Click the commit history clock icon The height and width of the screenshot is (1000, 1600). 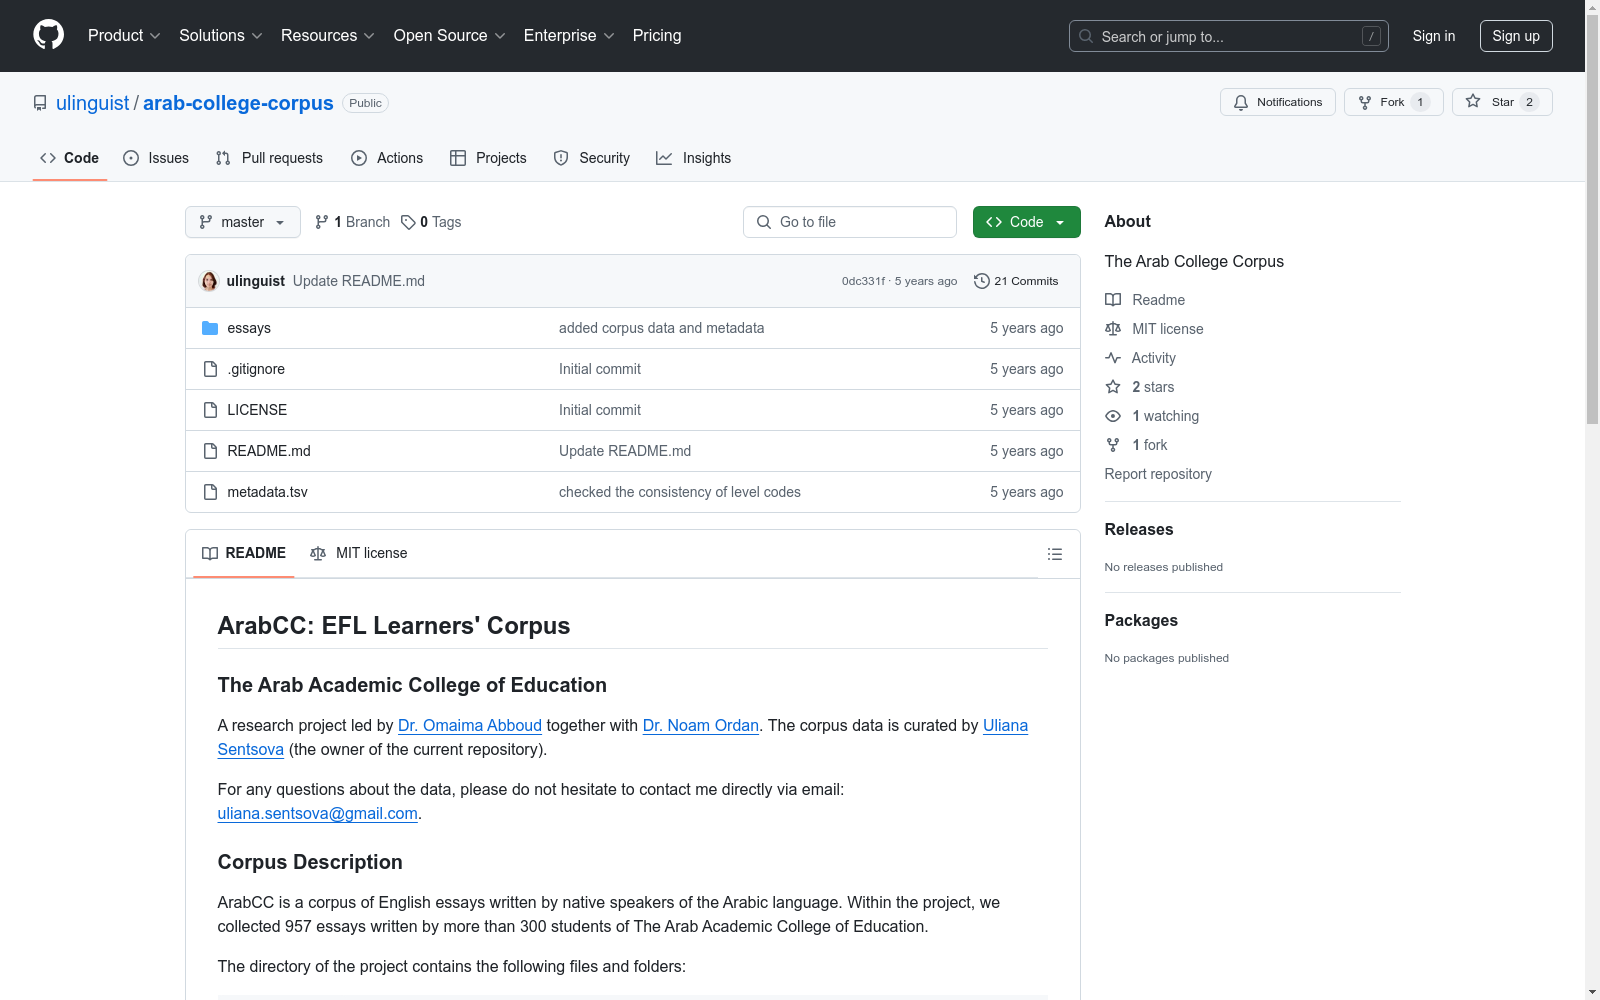coord(982,281)
